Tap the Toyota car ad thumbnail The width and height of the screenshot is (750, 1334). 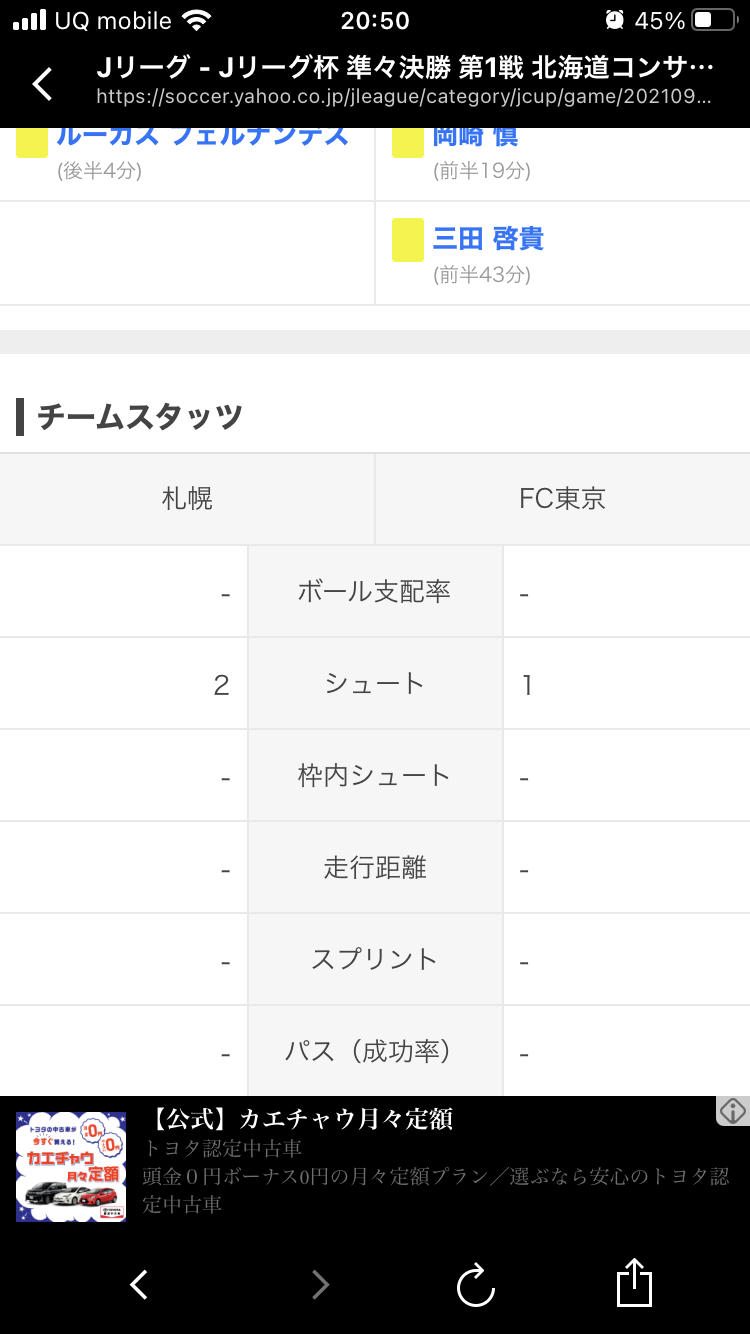[x=71, y=1166]
